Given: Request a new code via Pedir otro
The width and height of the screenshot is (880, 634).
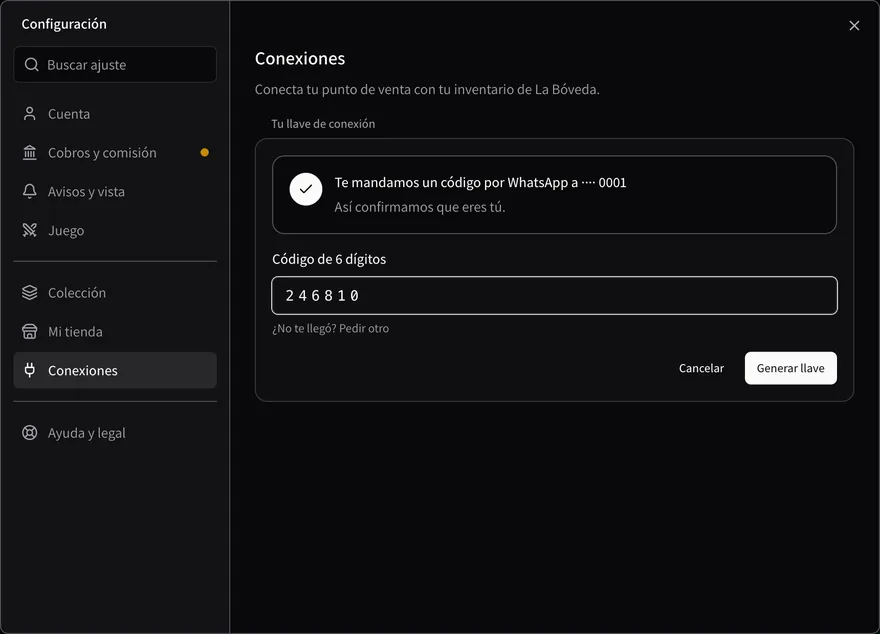Looking at the screenshot, I should coord(364,329).
